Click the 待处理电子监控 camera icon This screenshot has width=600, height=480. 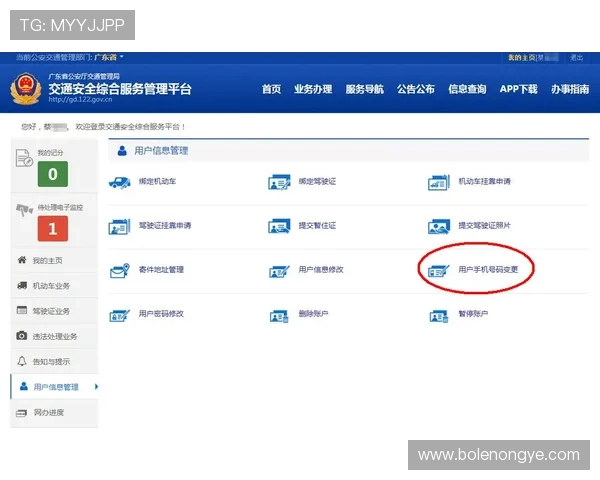pos(24,209)
